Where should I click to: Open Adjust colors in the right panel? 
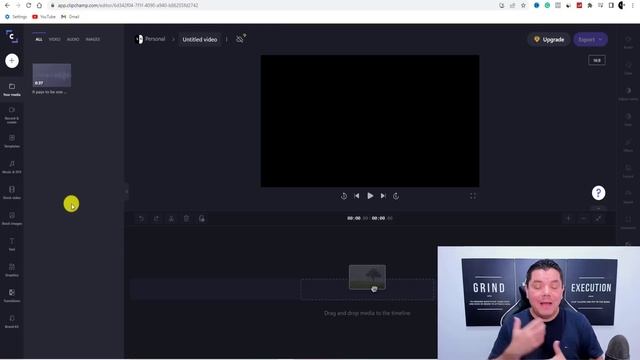click(628, 93)
